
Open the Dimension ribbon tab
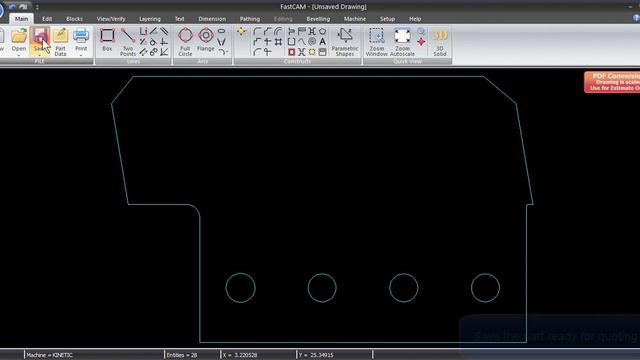tap(212, 19)
